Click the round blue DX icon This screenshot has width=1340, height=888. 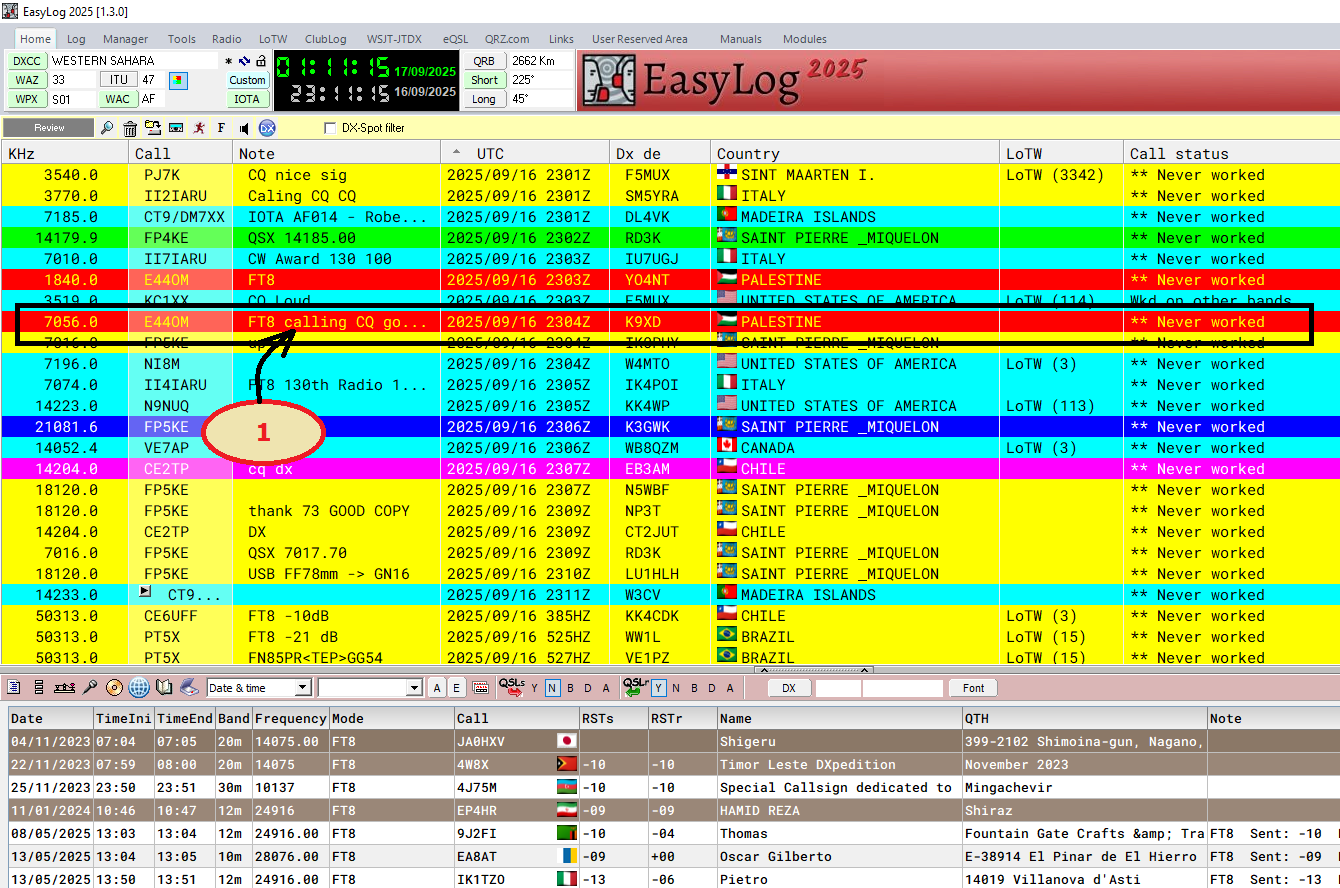(x=267, y=128)
